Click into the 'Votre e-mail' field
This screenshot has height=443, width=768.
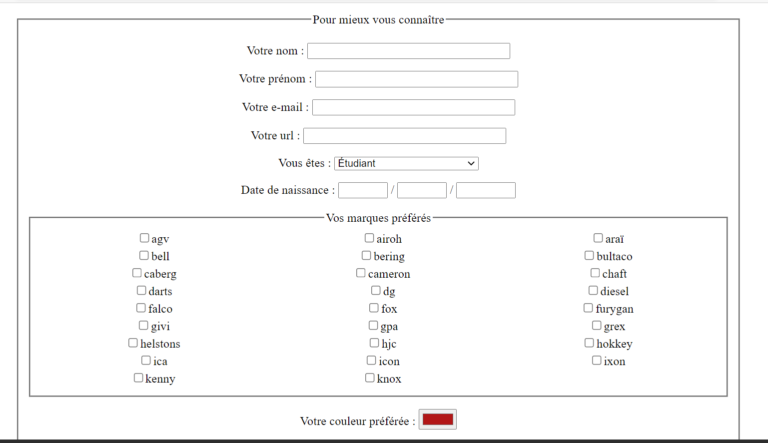414,107
